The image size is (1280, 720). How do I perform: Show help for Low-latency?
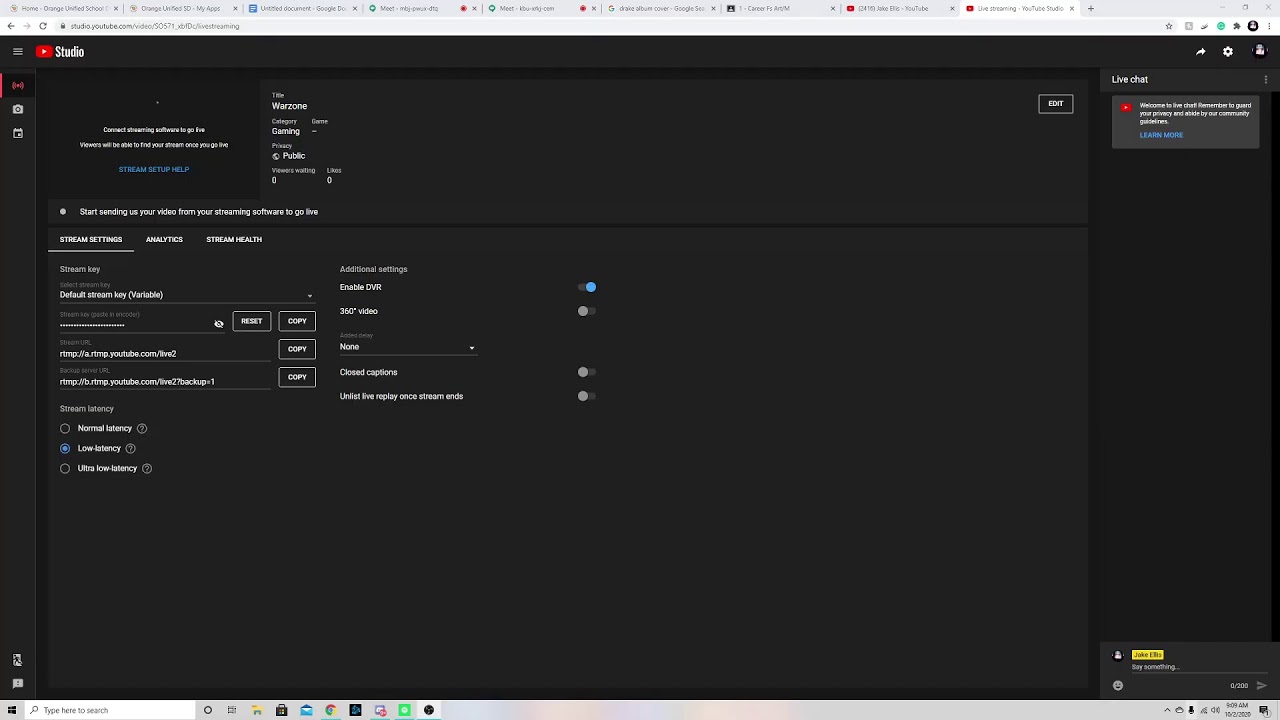130,449
